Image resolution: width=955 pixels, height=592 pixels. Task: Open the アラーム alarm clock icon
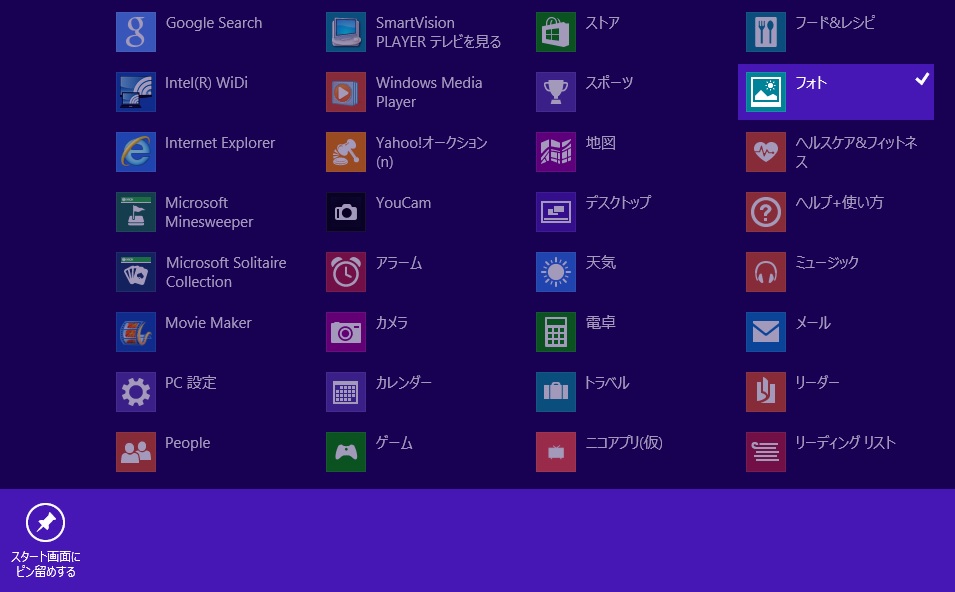tap(346, 272)
